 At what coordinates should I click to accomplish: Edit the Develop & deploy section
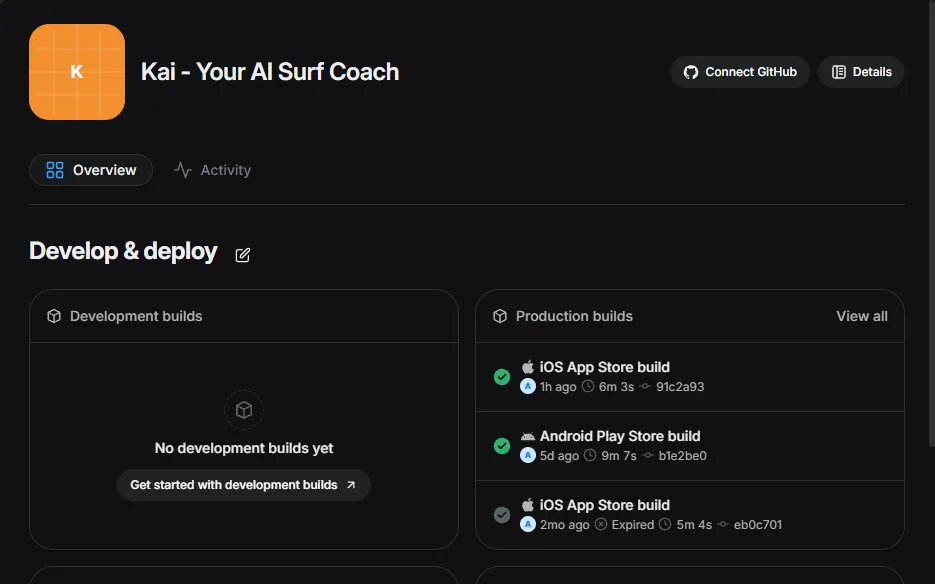243,255
